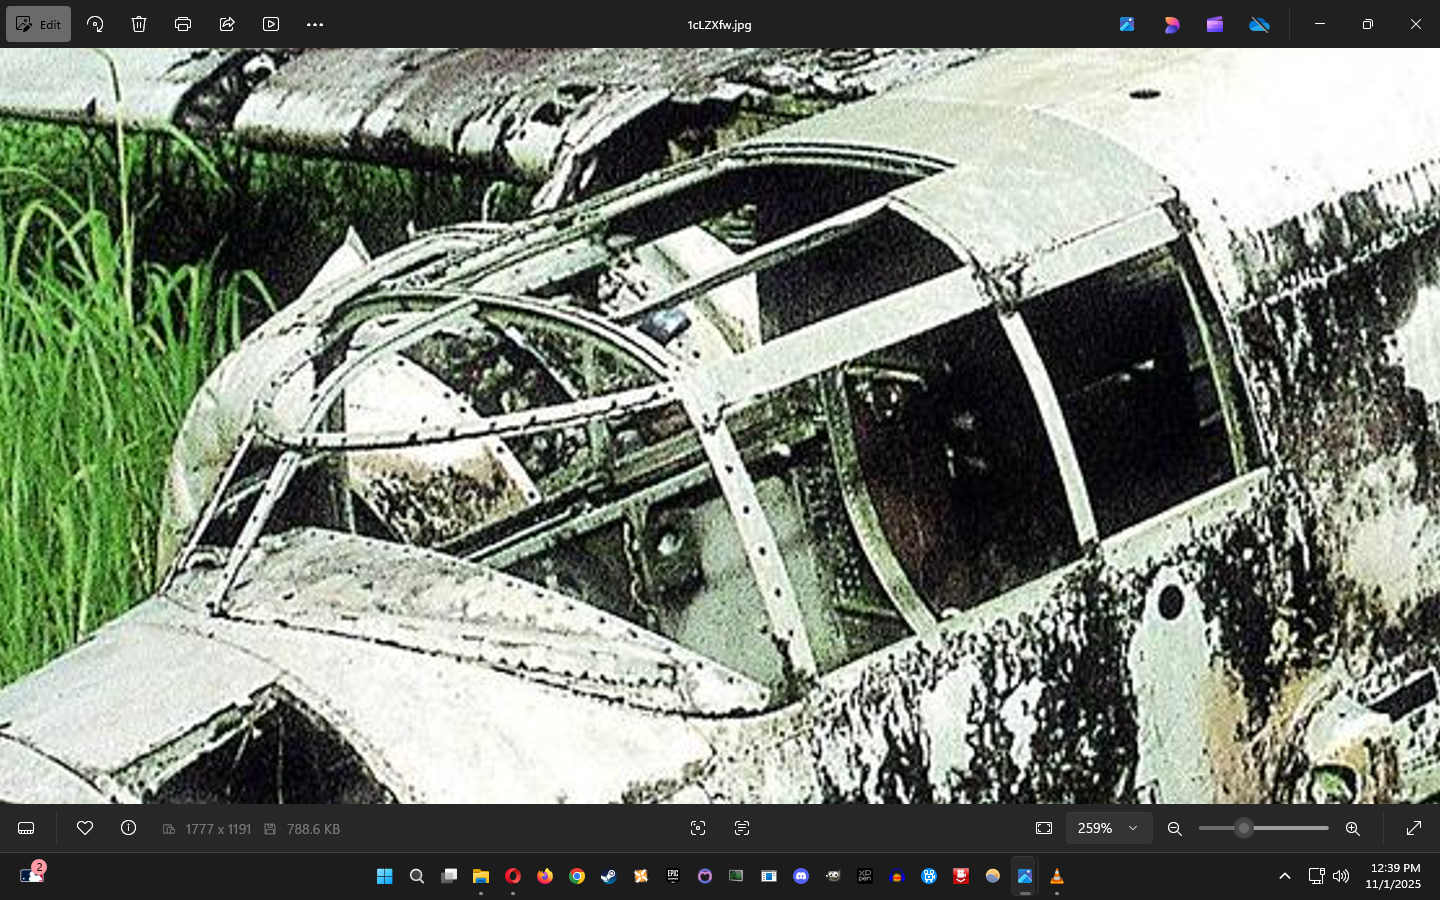This screenshot has height=900, width=1440.
Task: Click the focus-frame scan icon in the bottom bar
Action: (x=698, y=828)
